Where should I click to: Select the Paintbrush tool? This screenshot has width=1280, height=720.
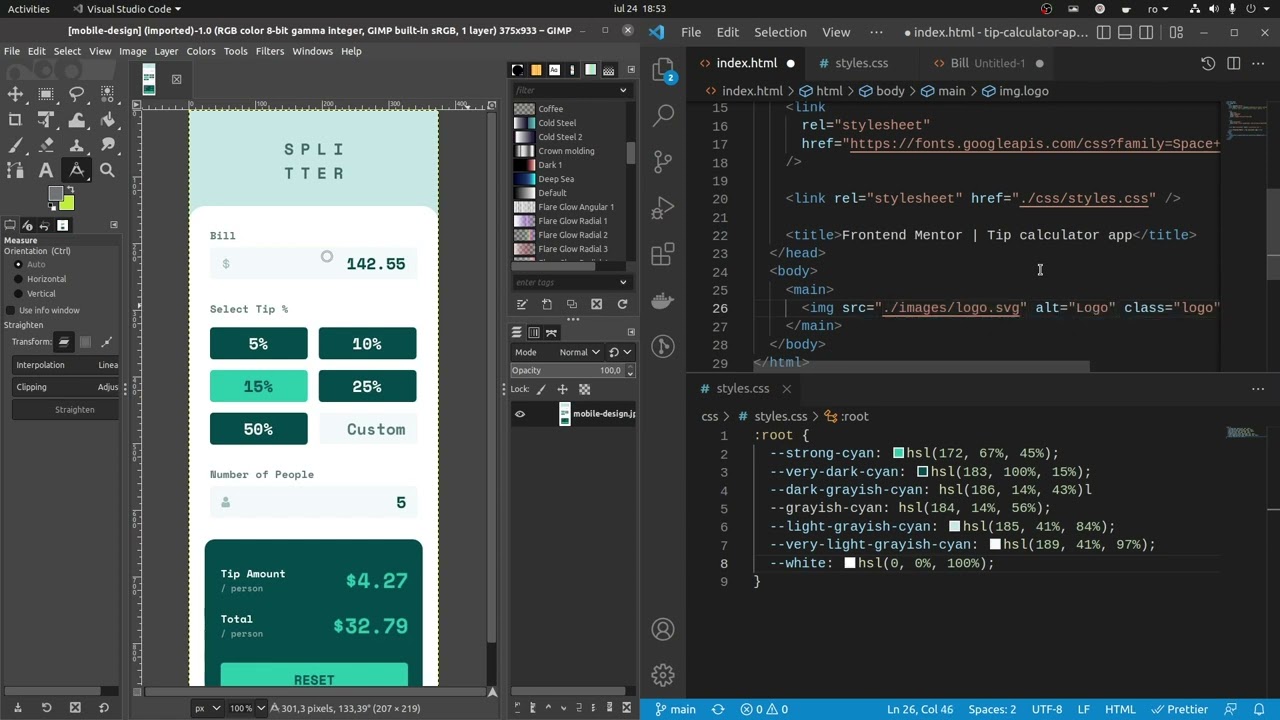point(15,145)
